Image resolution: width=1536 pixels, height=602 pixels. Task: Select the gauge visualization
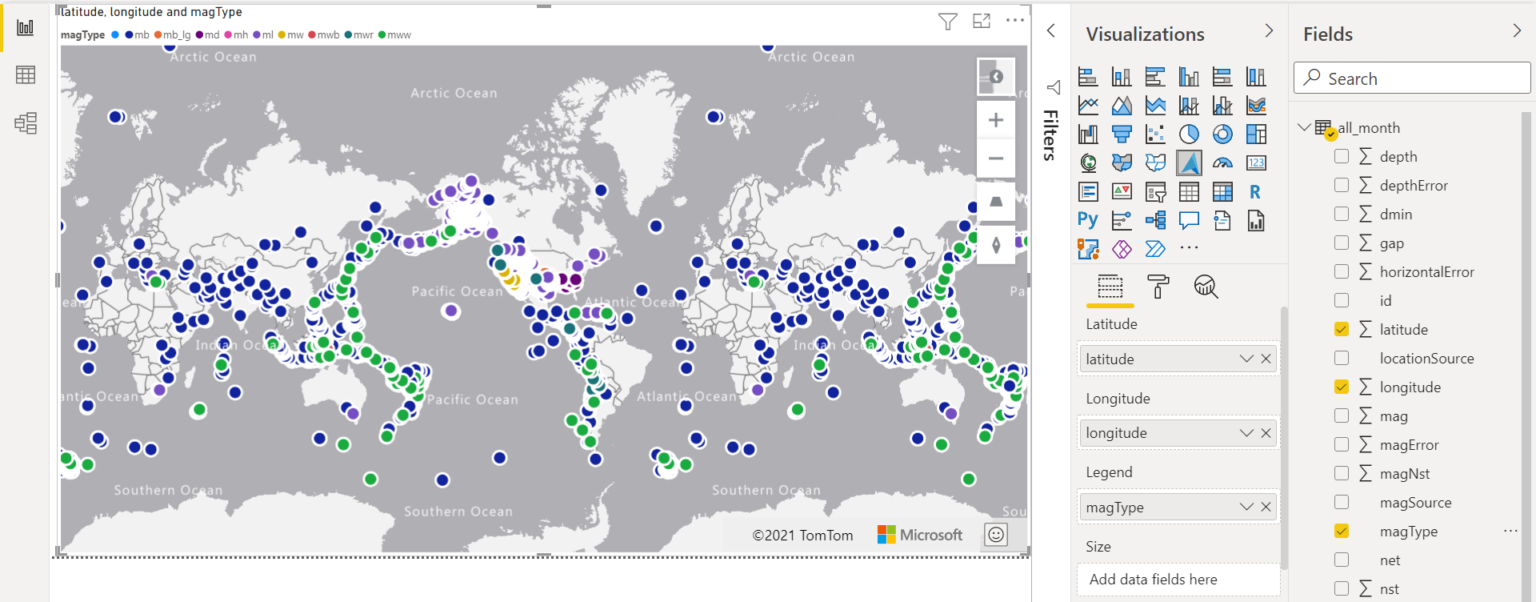pos(1221,162)
